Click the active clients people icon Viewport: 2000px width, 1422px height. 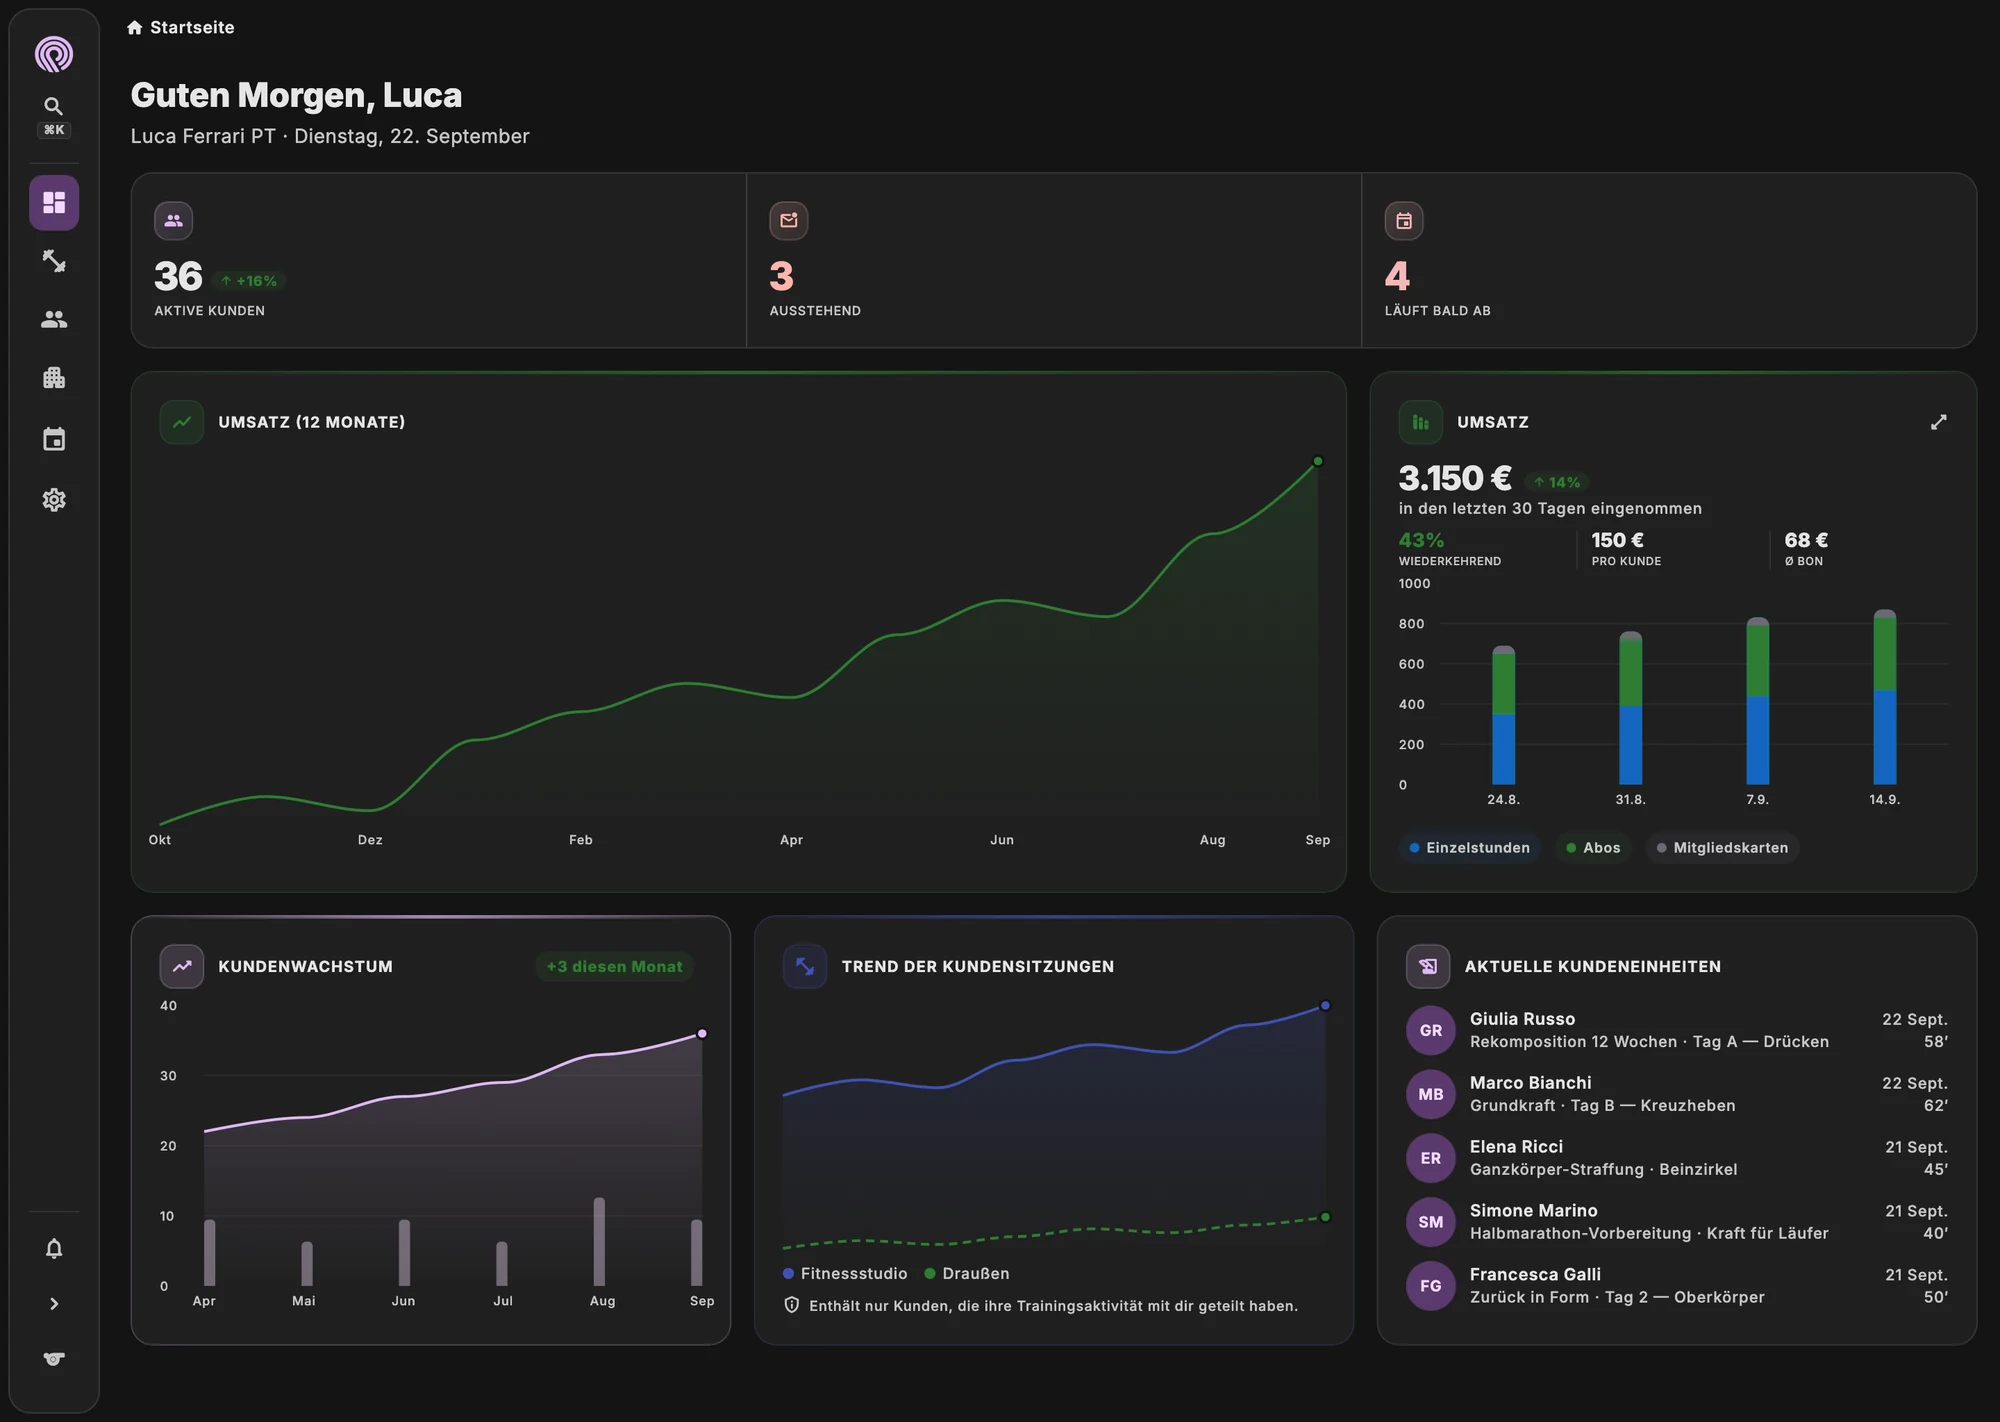coord(174,221)
